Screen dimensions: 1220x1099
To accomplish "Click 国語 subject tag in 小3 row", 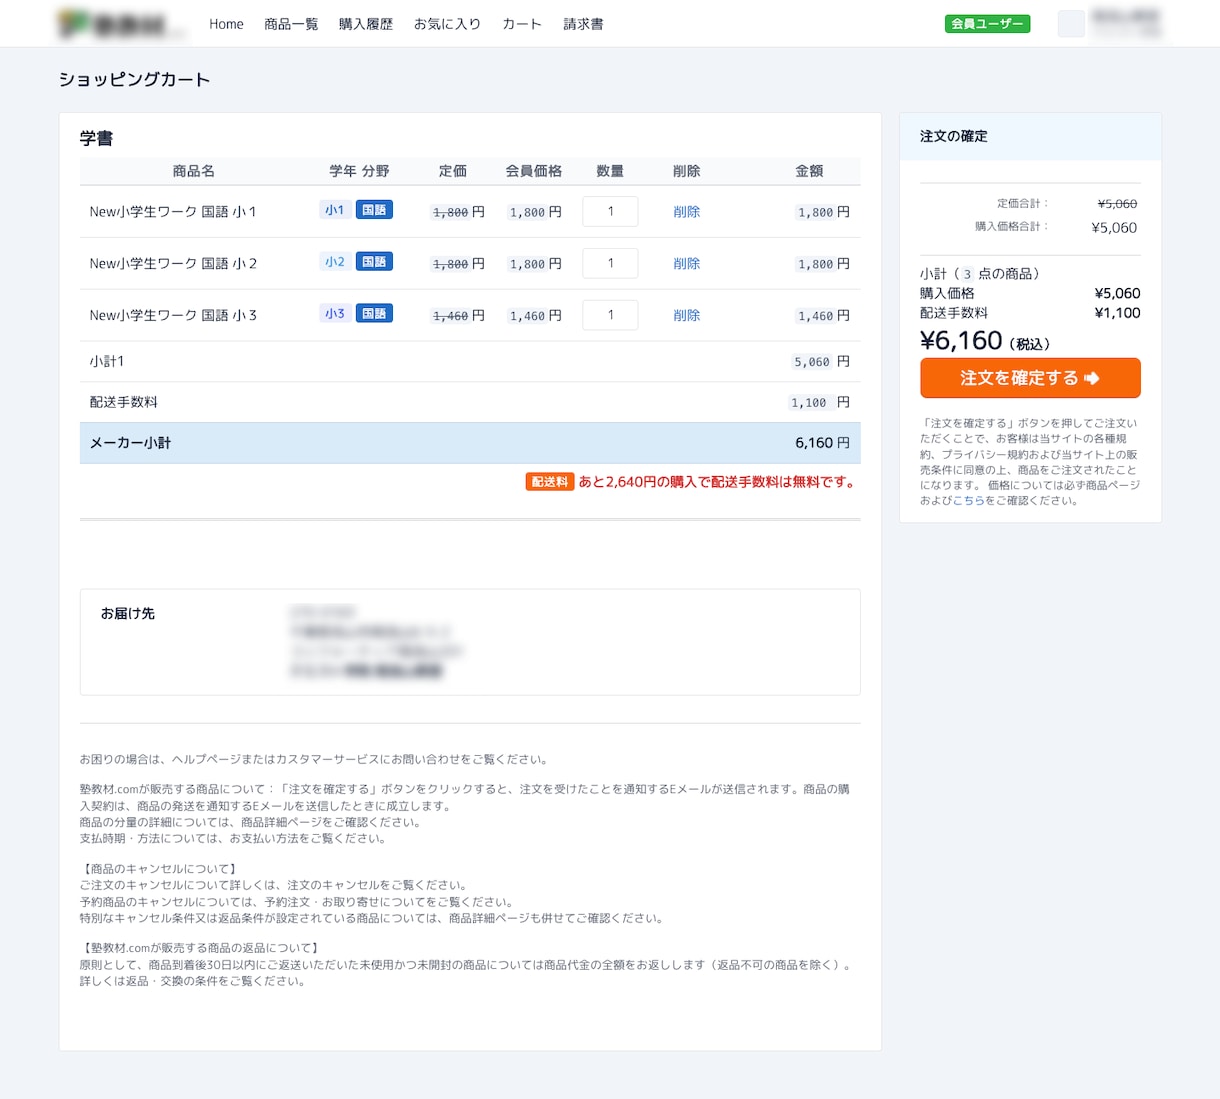I will click(x=374, y=314).
